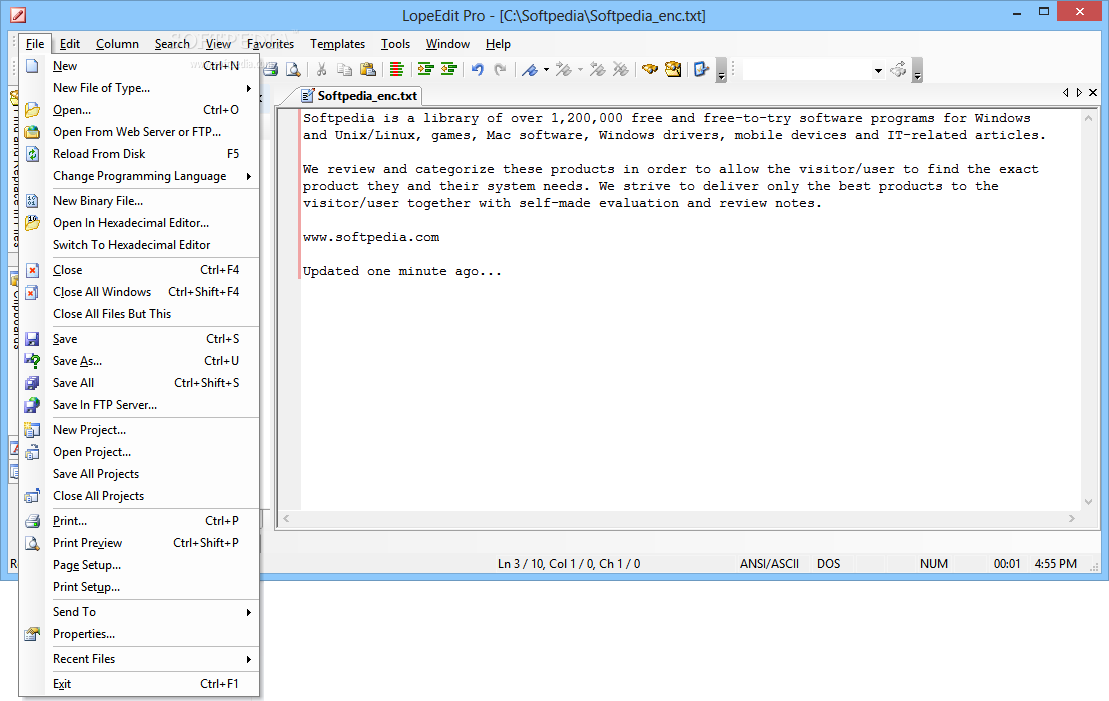
Task: Choose Exit from the File menu
Action: (x=139, y=684)
